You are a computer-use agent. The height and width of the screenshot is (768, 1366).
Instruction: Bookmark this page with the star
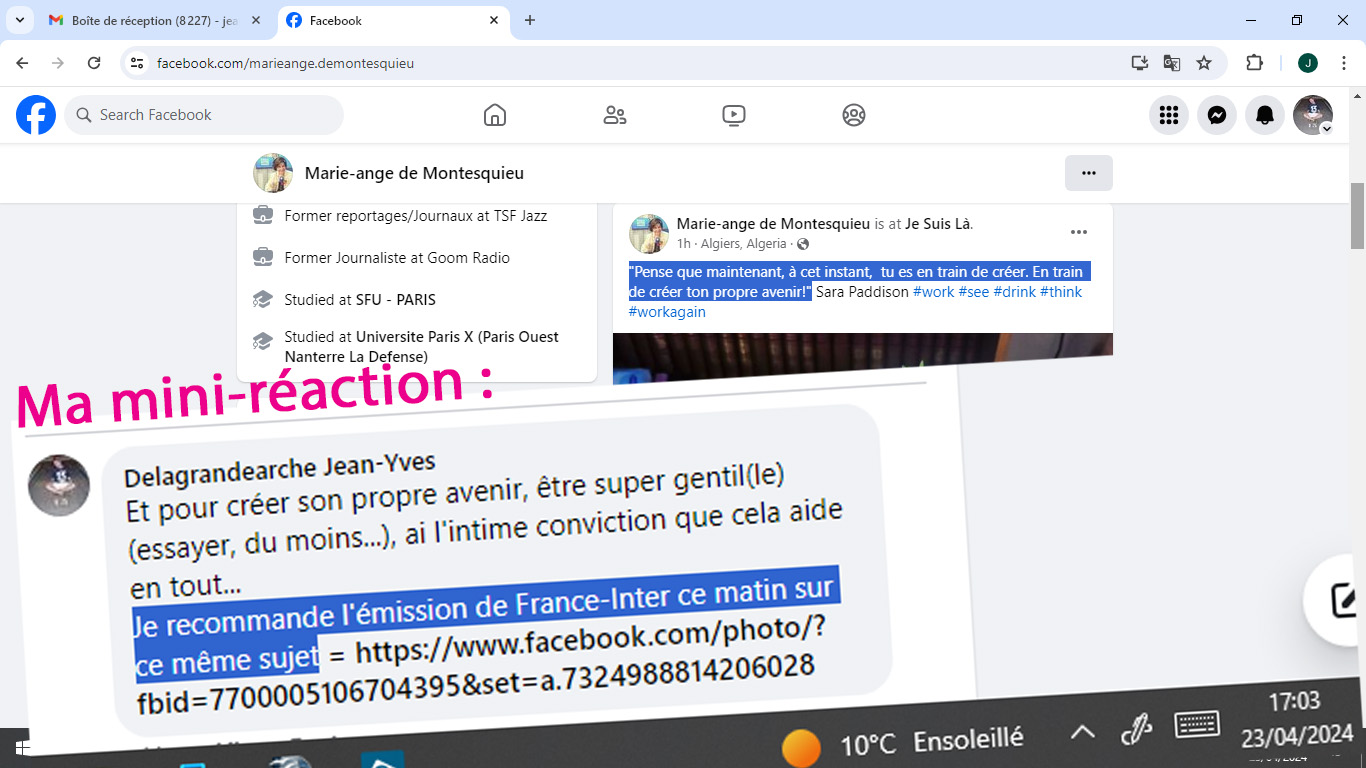(x=1204, y=63)
